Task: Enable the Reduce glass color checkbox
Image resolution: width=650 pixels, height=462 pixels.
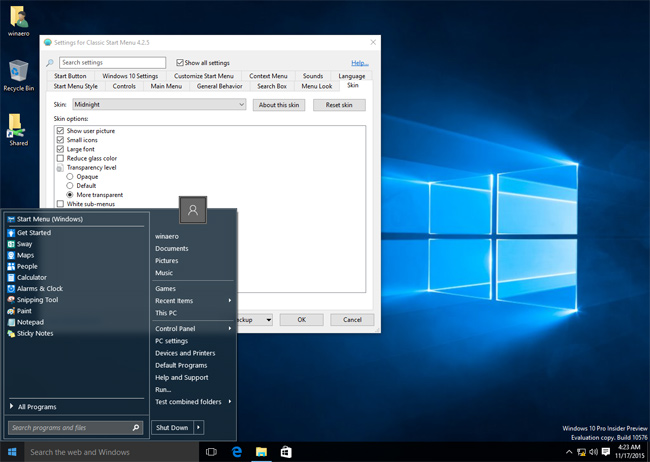Action: [60, 158]
